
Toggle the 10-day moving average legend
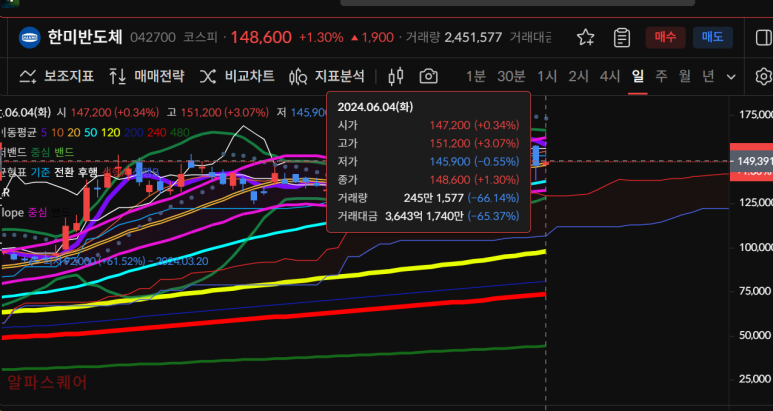tap(57, 132)
